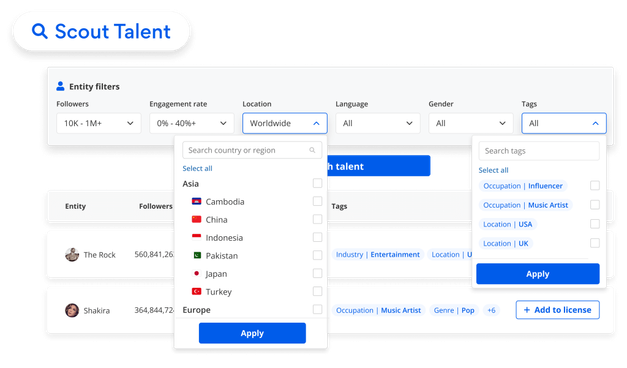Click Add to license for Shakira
The height and width of the screenshot is (368, 627).
click(557, 310)
